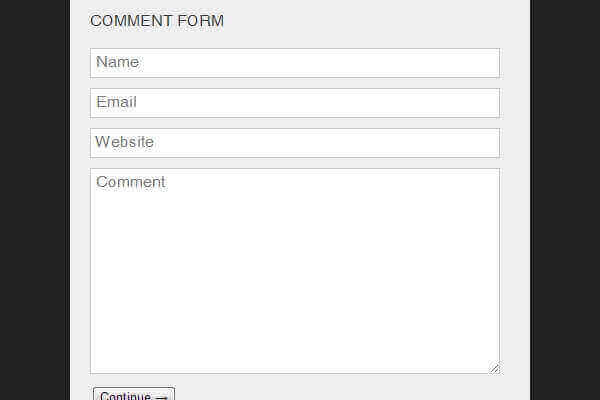Click the right end of the Email field
Screen dimensions: 600x400
point(485,103)
